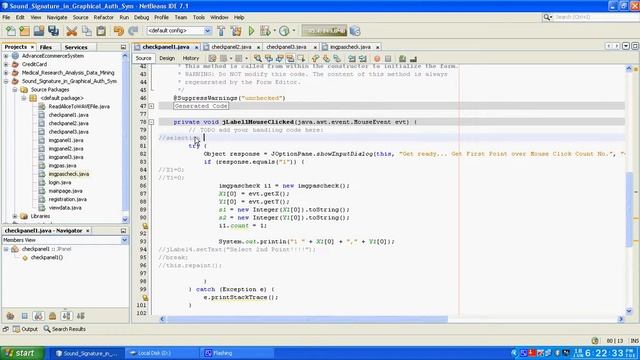Select imgpascheck.java in Projects tree
This screenshot has height=360, width=640.
pyautogui.click(x=68, y=174)
